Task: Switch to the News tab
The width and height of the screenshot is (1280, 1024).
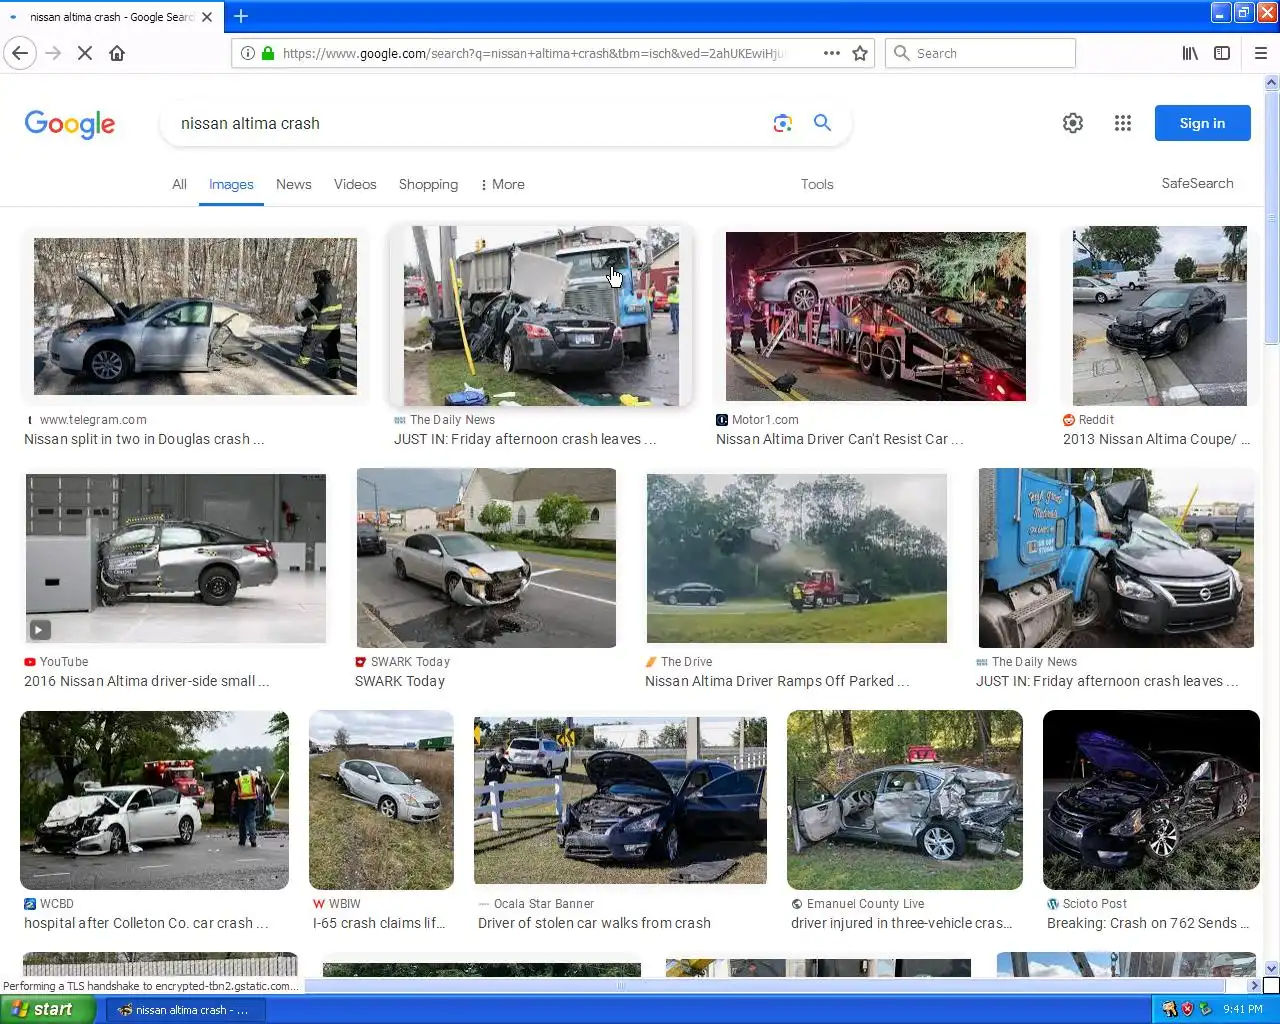Action: (294, 184)
